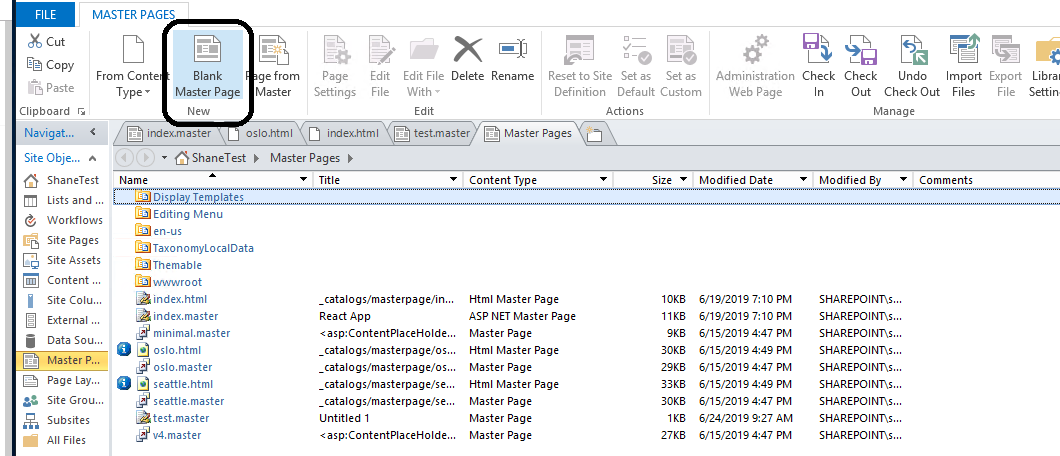Click Set as Default

tap(636, 66)
